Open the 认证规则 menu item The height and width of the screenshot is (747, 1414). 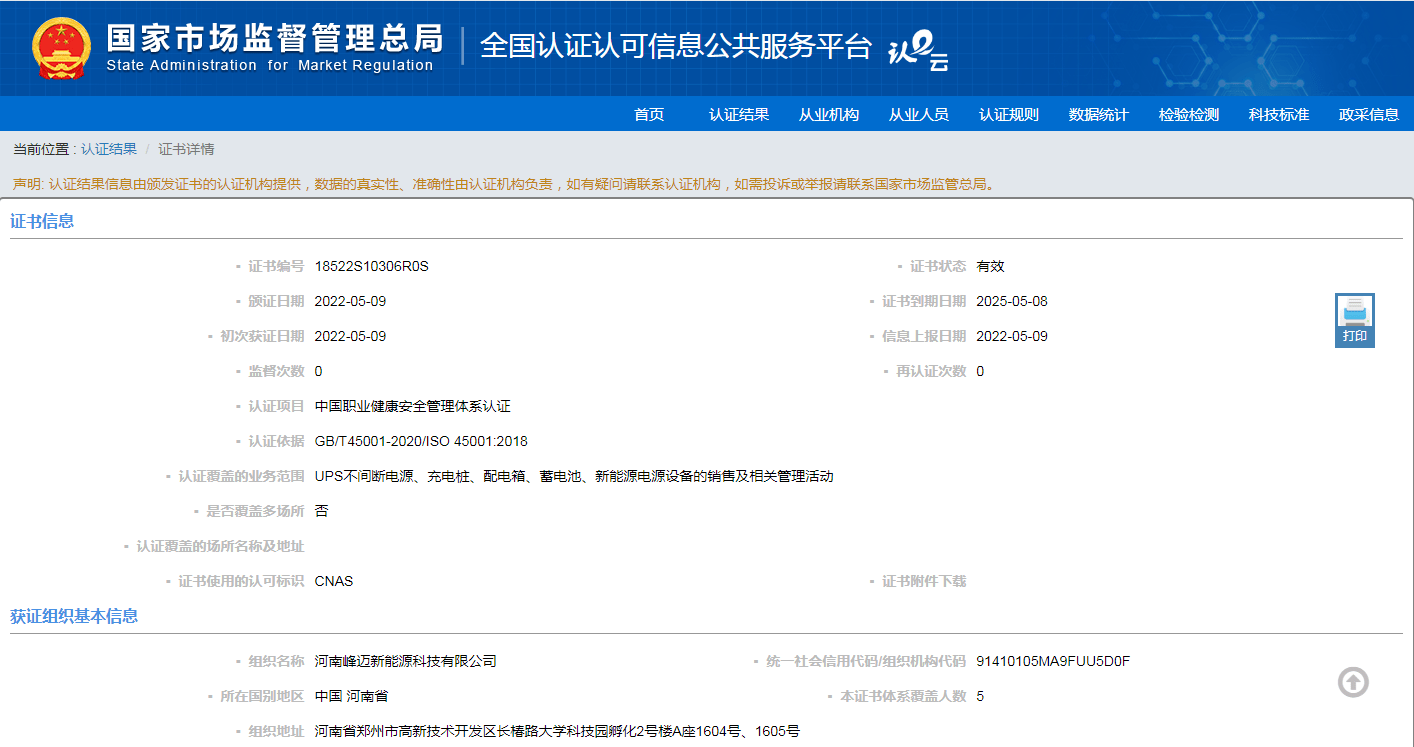point(1009,114)
